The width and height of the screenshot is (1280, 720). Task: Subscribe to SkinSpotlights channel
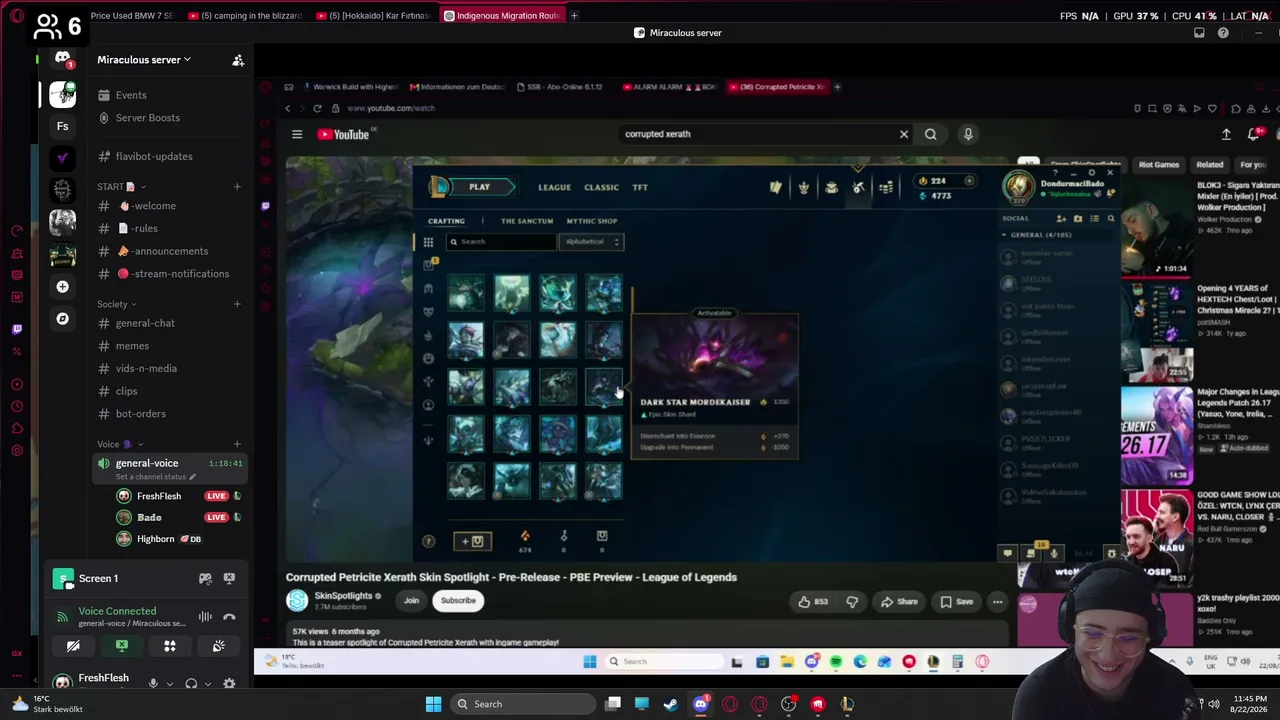pos(458,601)
